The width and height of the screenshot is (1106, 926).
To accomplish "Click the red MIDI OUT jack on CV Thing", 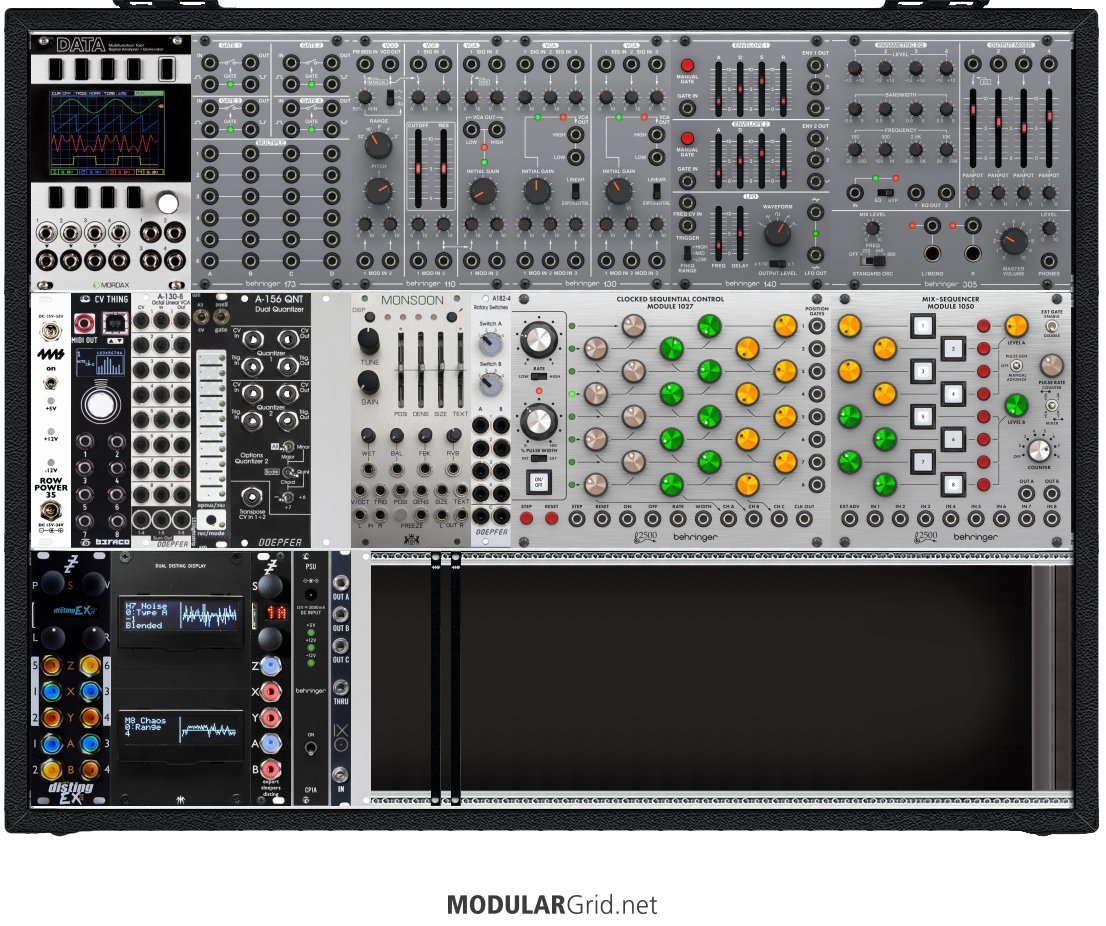I will [85, 324].
